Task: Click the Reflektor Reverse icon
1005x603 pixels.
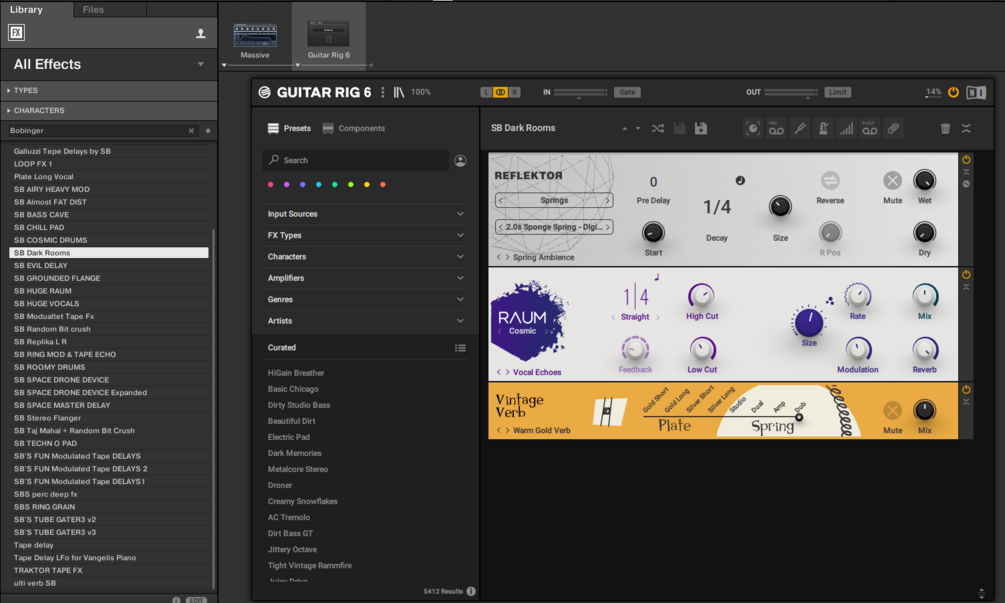Action: tap(830, 181)
